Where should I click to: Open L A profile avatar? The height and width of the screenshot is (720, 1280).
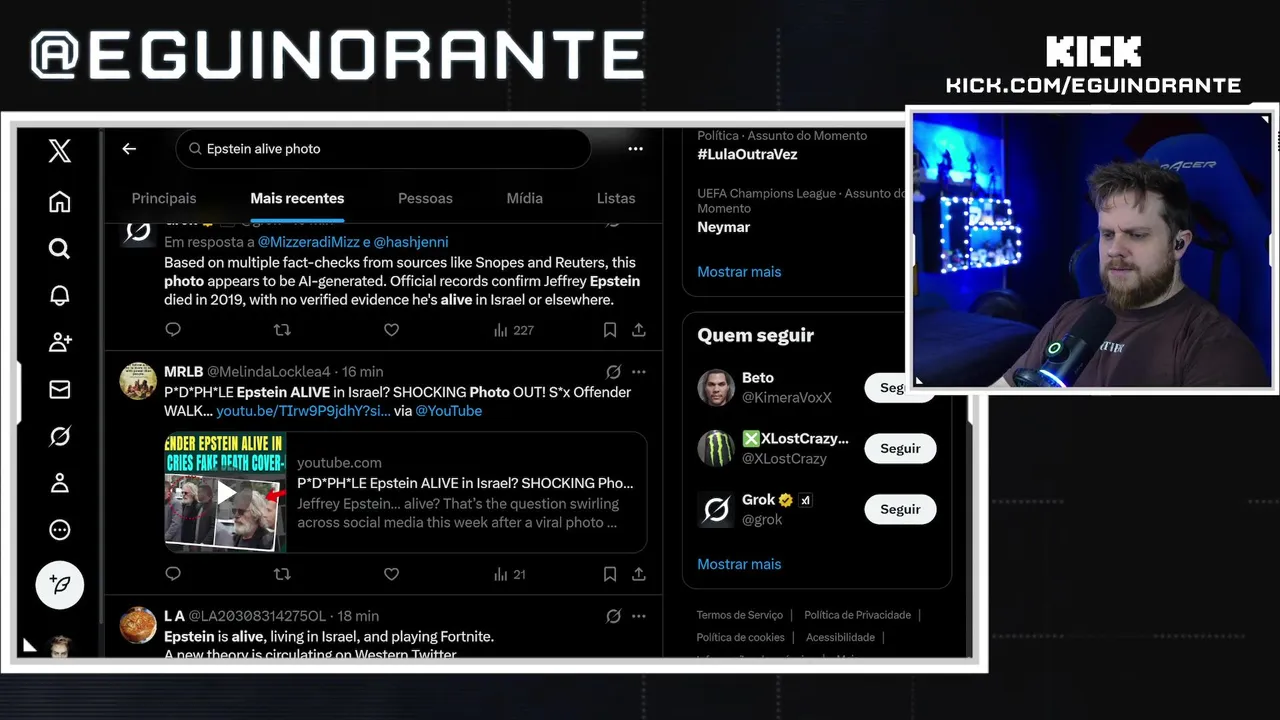click(x=138, y=625)
